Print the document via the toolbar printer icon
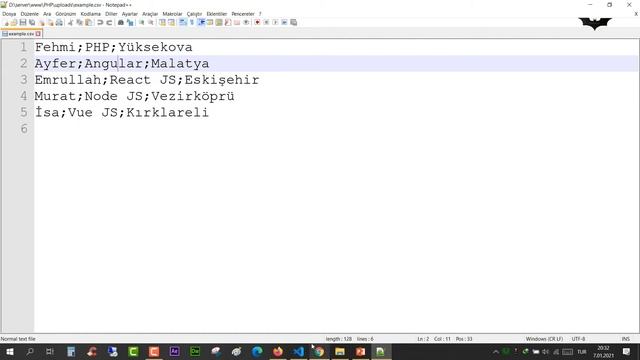This screenshot has width=640, height=360. coord(59,22)
